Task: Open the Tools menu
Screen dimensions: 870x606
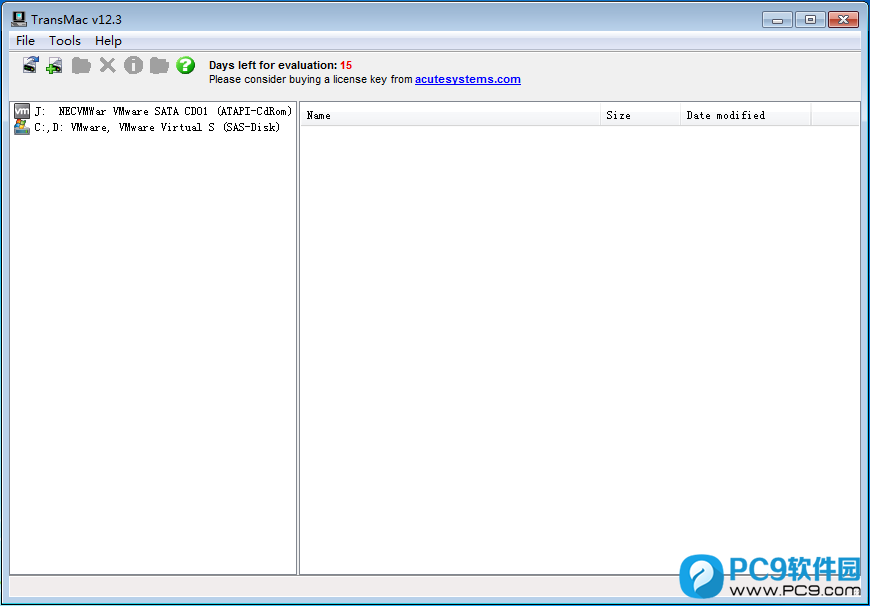Action: (65, 41)
